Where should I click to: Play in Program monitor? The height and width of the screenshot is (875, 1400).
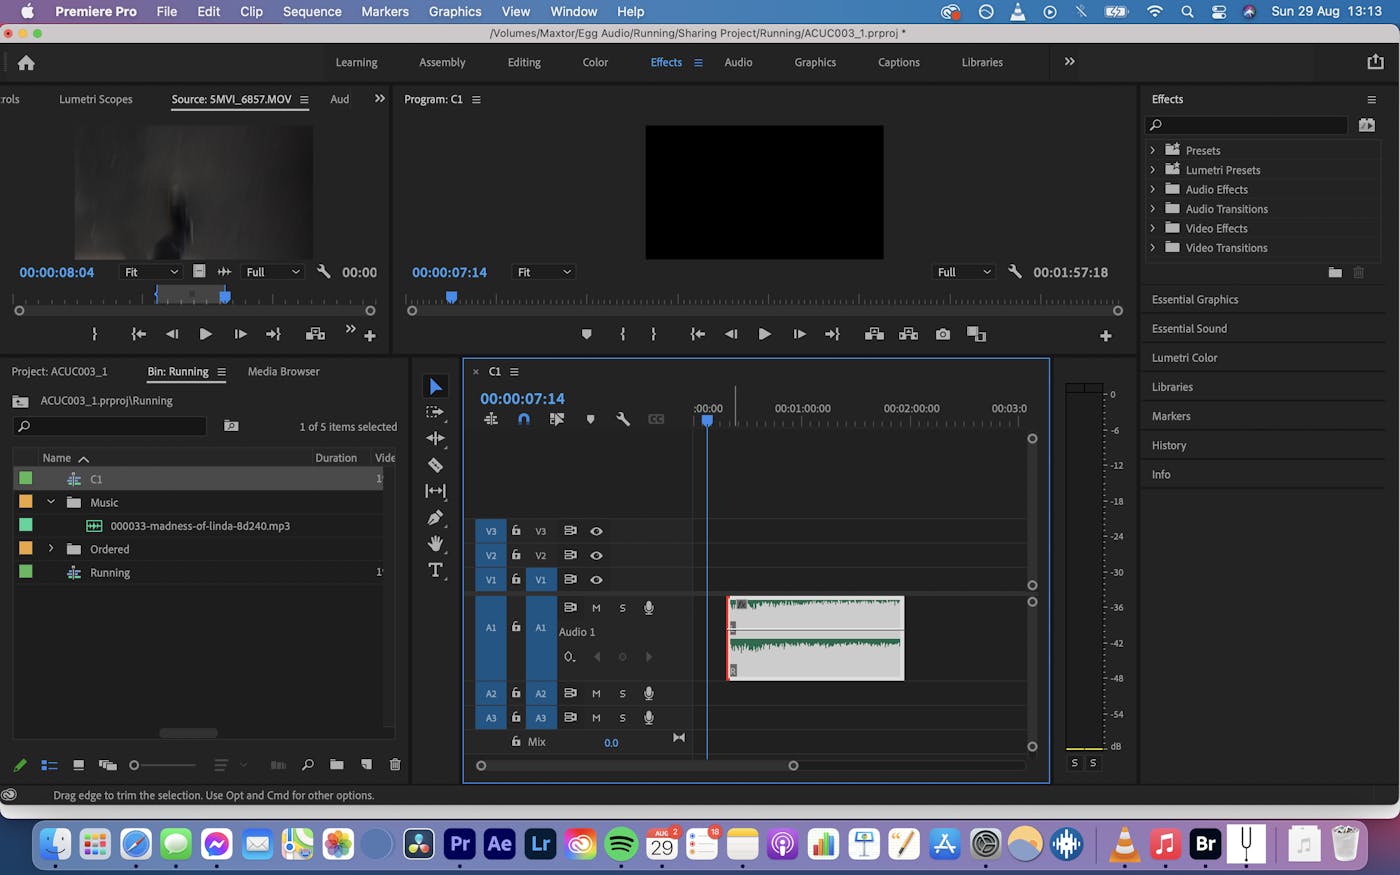pyautogui.click(x=764, y=334)
